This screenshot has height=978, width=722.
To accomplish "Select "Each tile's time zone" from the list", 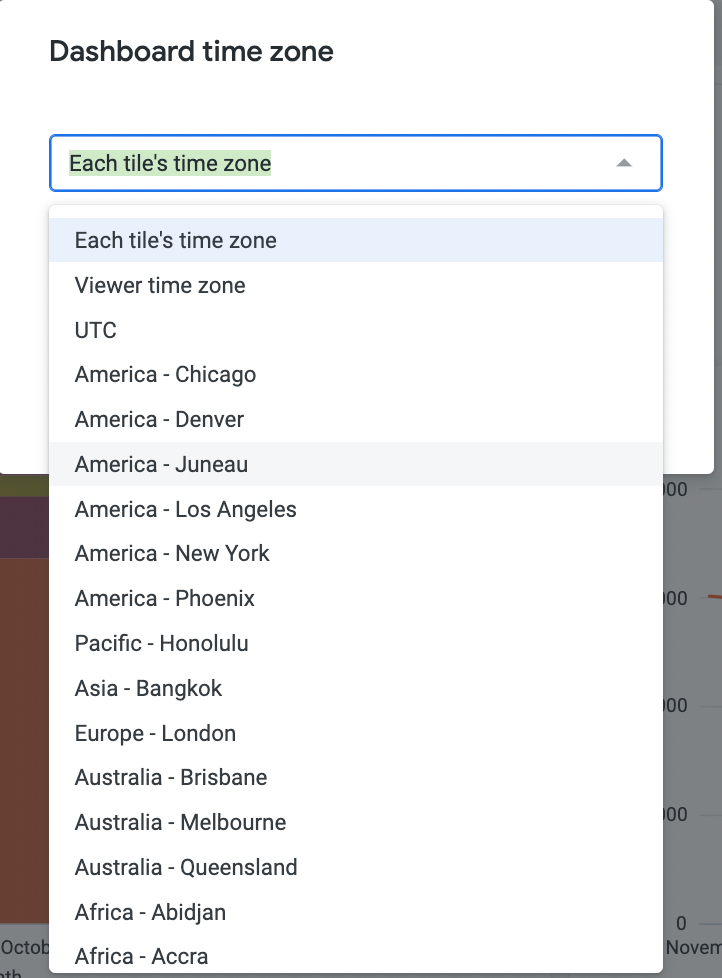I will 175,240.
